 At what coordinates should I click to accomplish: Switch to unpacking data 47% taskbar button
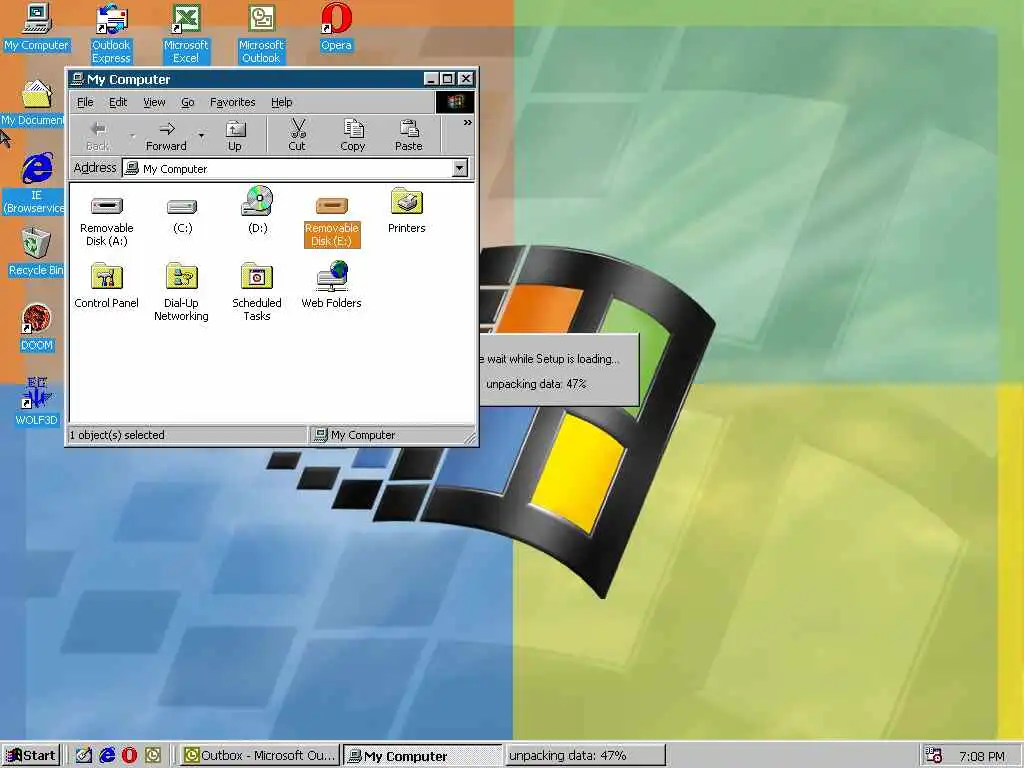tap(585, 756)
